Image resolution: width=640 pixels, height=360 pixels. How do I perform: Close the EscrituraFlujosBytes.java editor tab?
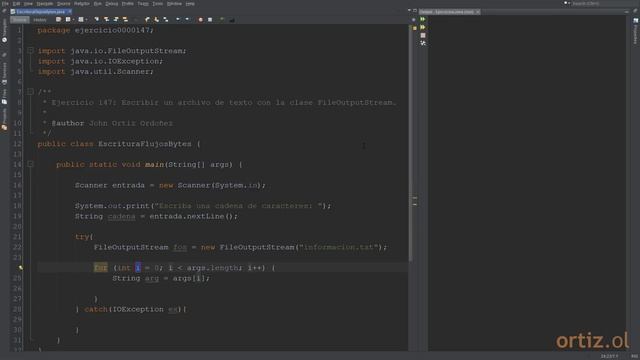pos(69,12)
